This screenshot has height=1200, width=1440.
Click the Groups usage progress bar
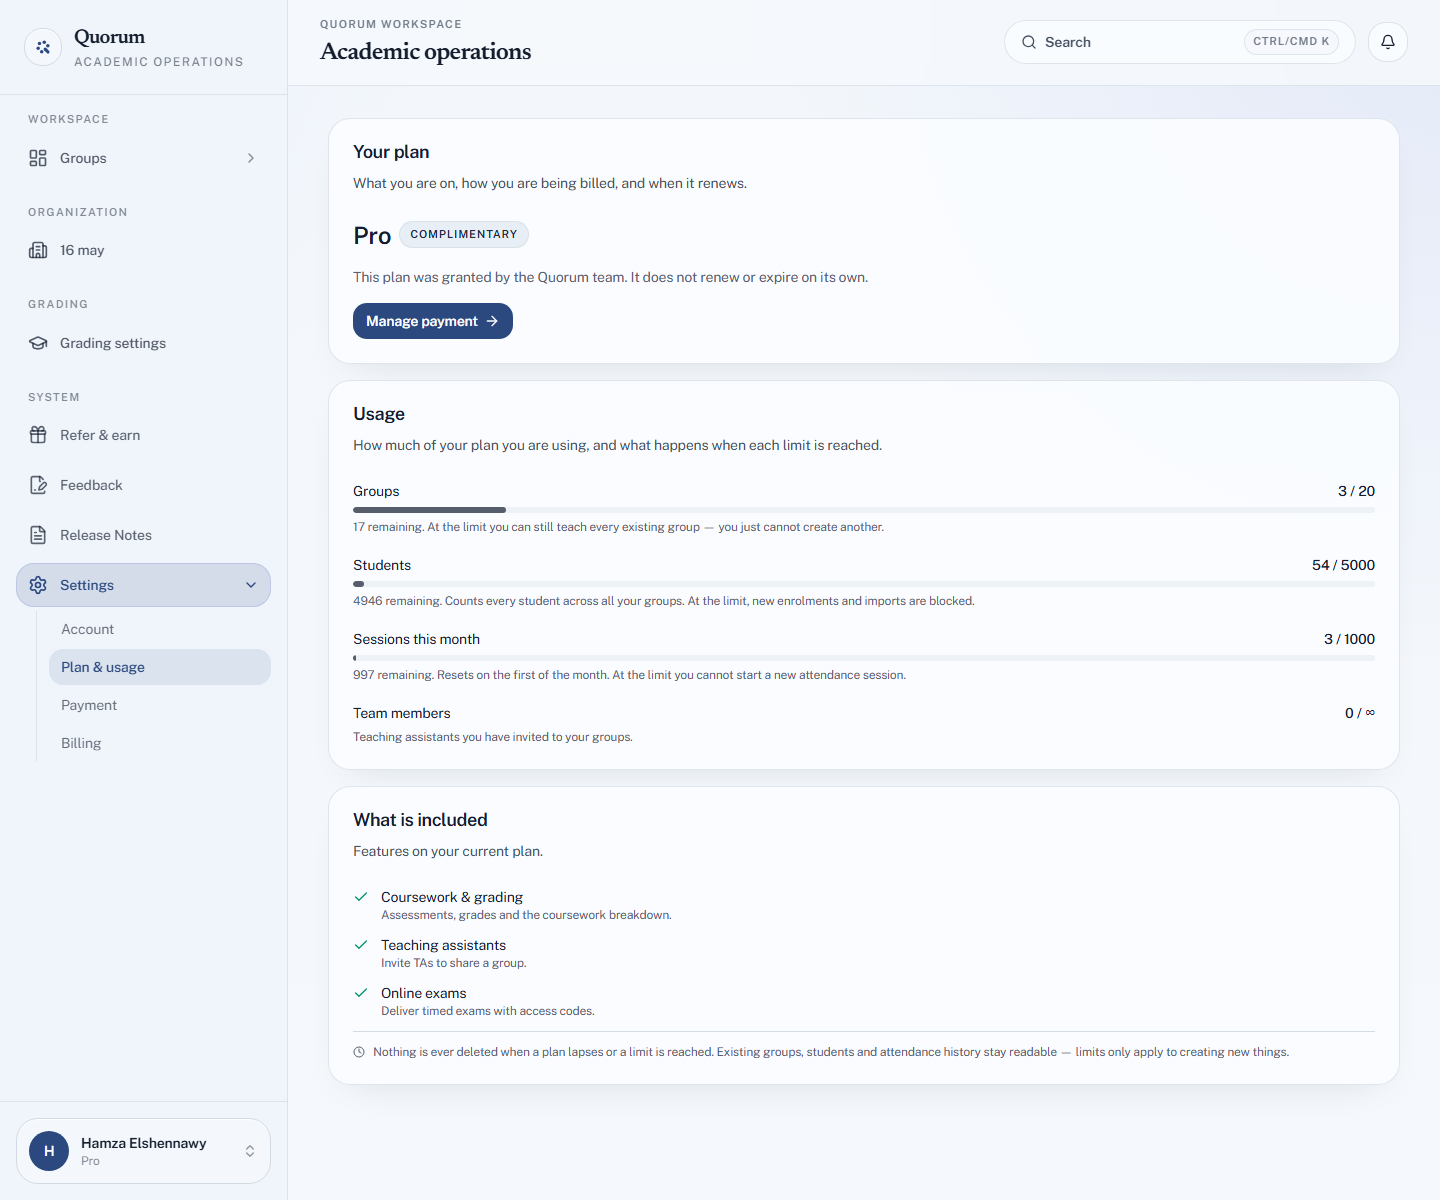pyautogui.click(x=864, y=510)
